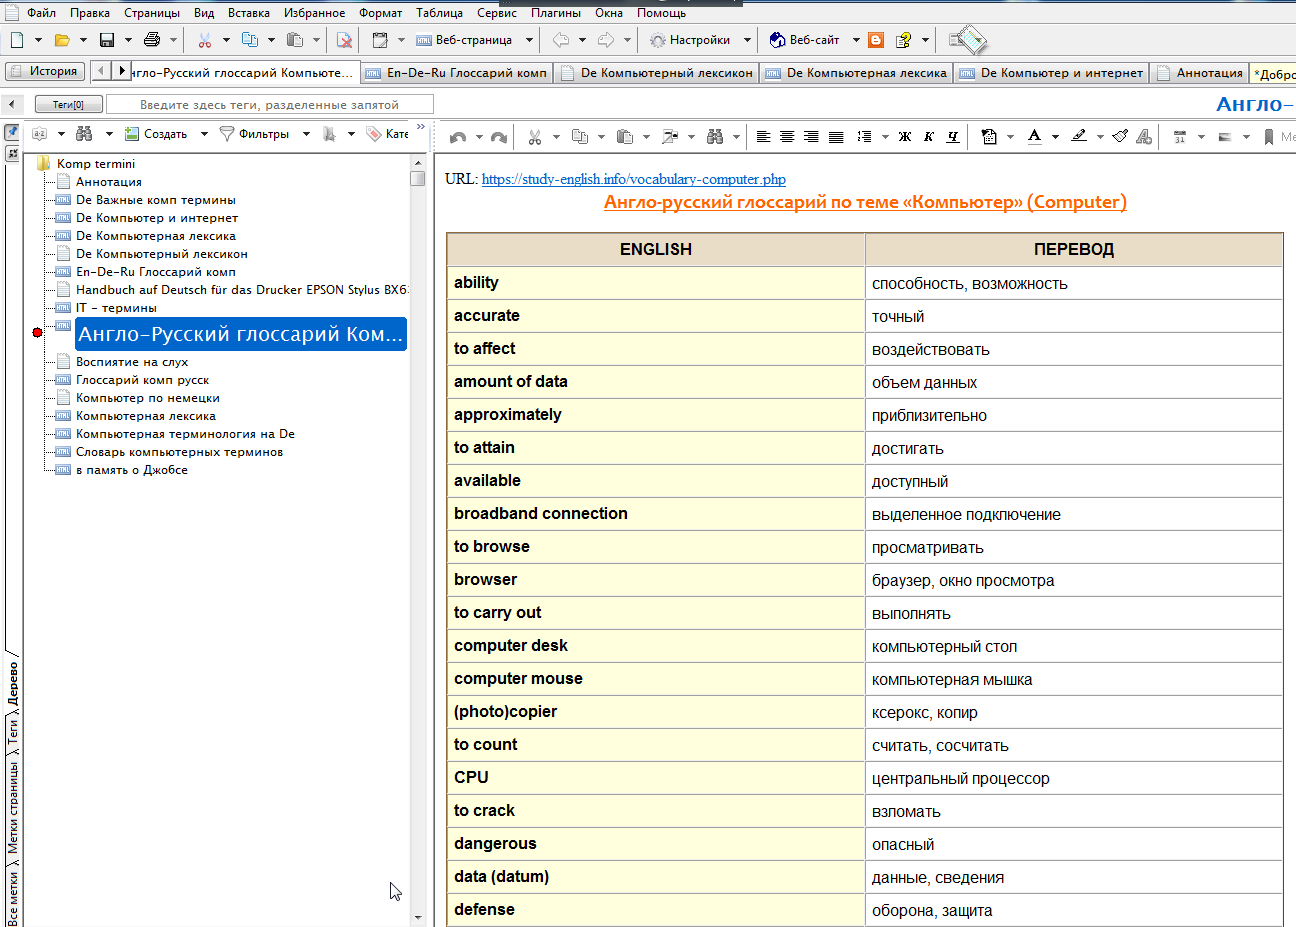Screen dimensions: 1296x927
Task: Click the tags input field
Action: click(270, 104)
